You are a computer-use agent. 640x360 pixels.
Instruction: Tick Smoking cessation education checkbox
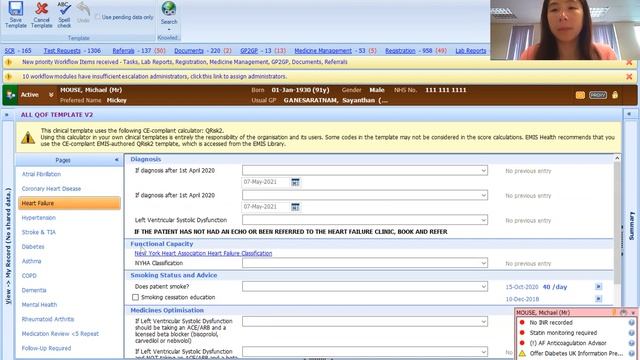136,298
